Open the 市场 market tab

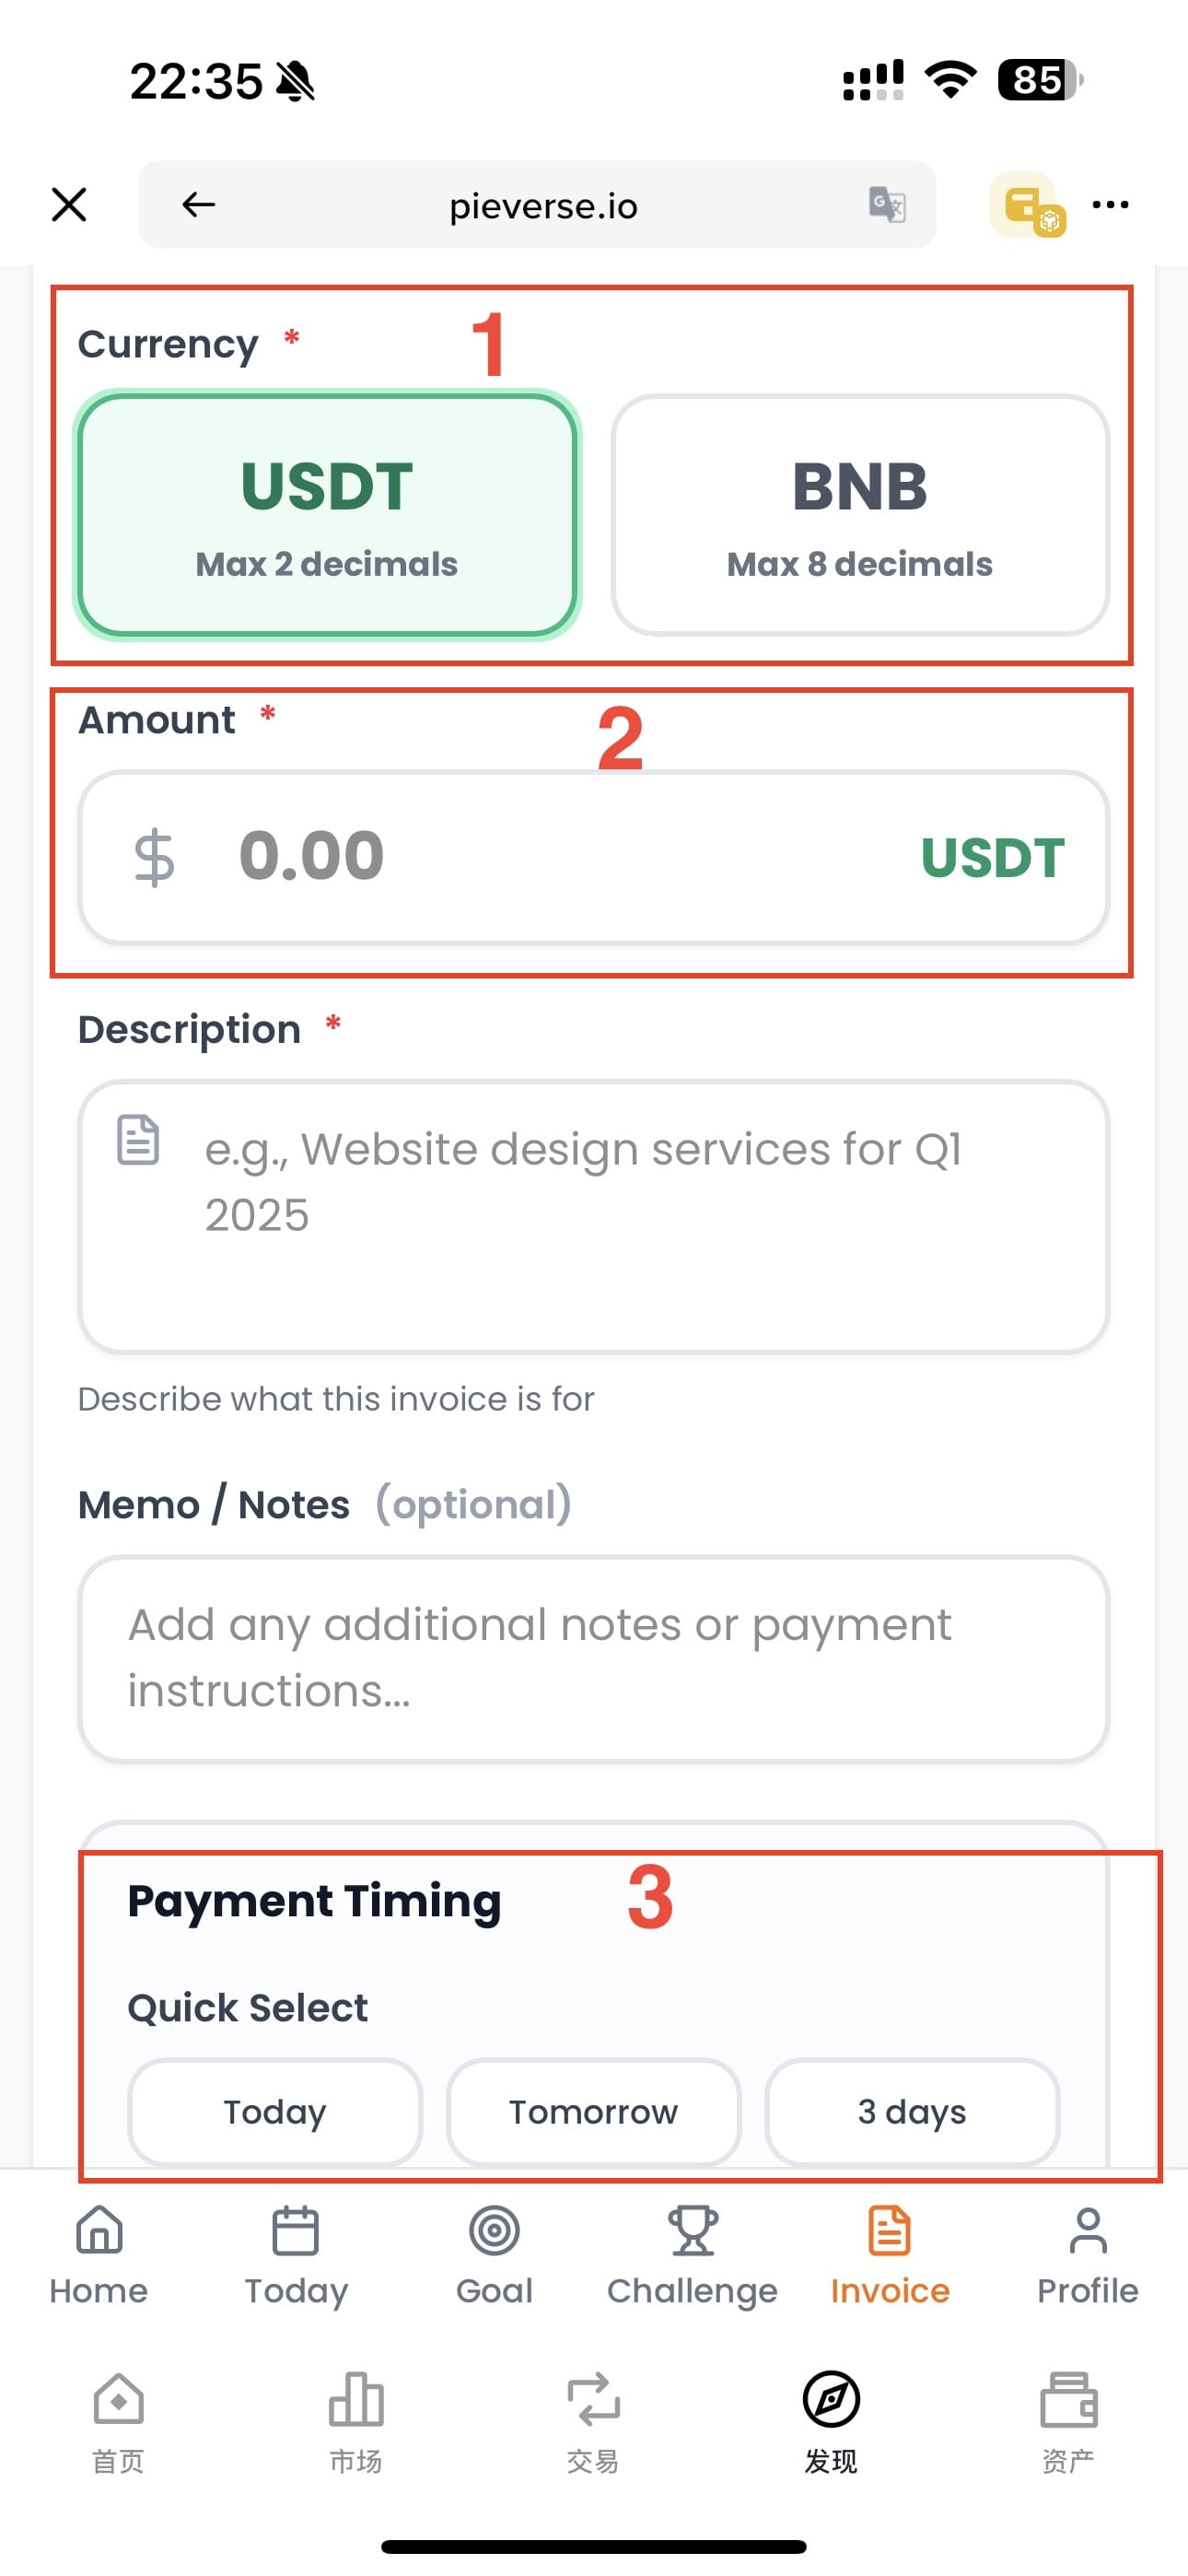point(356,2420)
